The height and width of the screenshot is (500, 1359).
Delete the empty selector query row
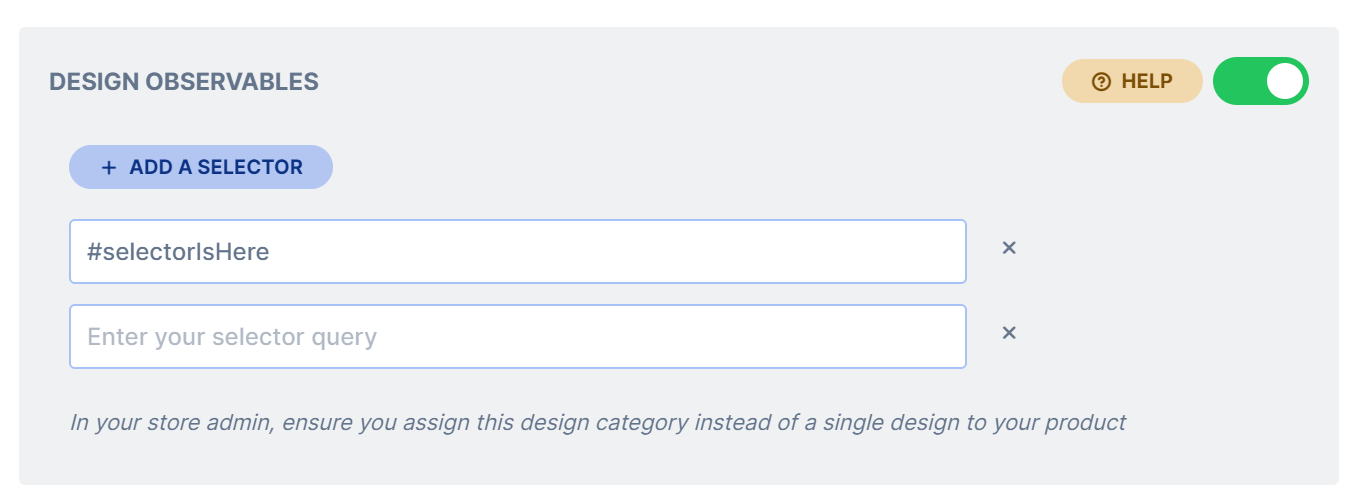click(x=1009, y=333)
